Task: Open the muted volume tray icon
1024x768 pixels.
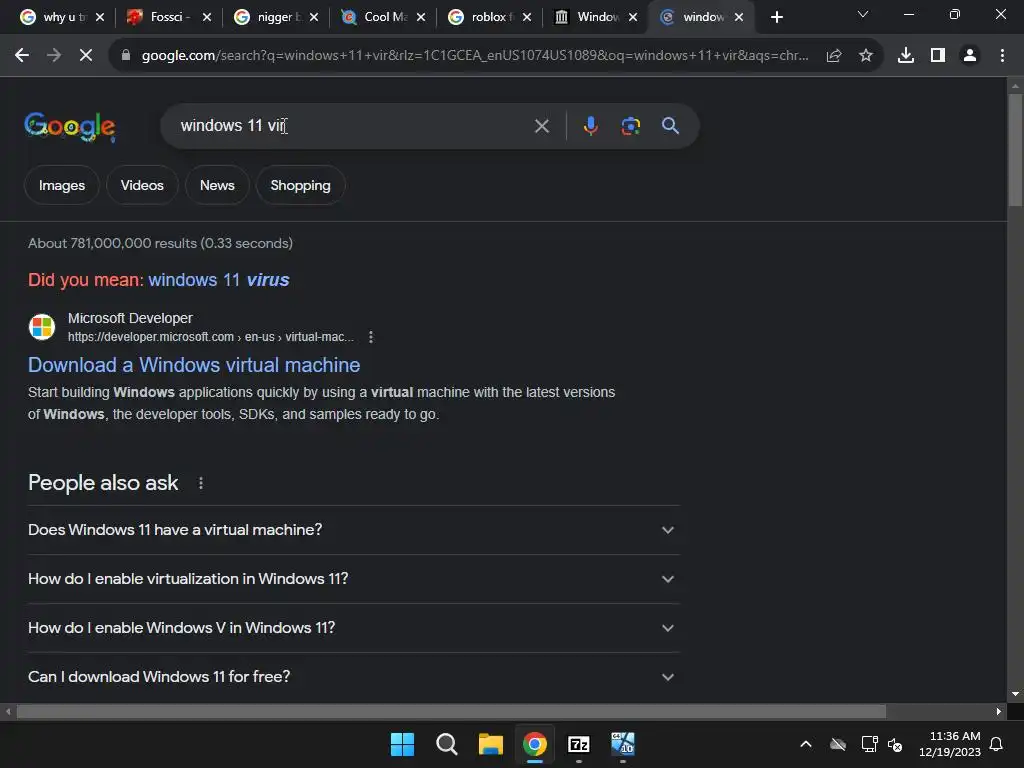Action: (895, 744)
